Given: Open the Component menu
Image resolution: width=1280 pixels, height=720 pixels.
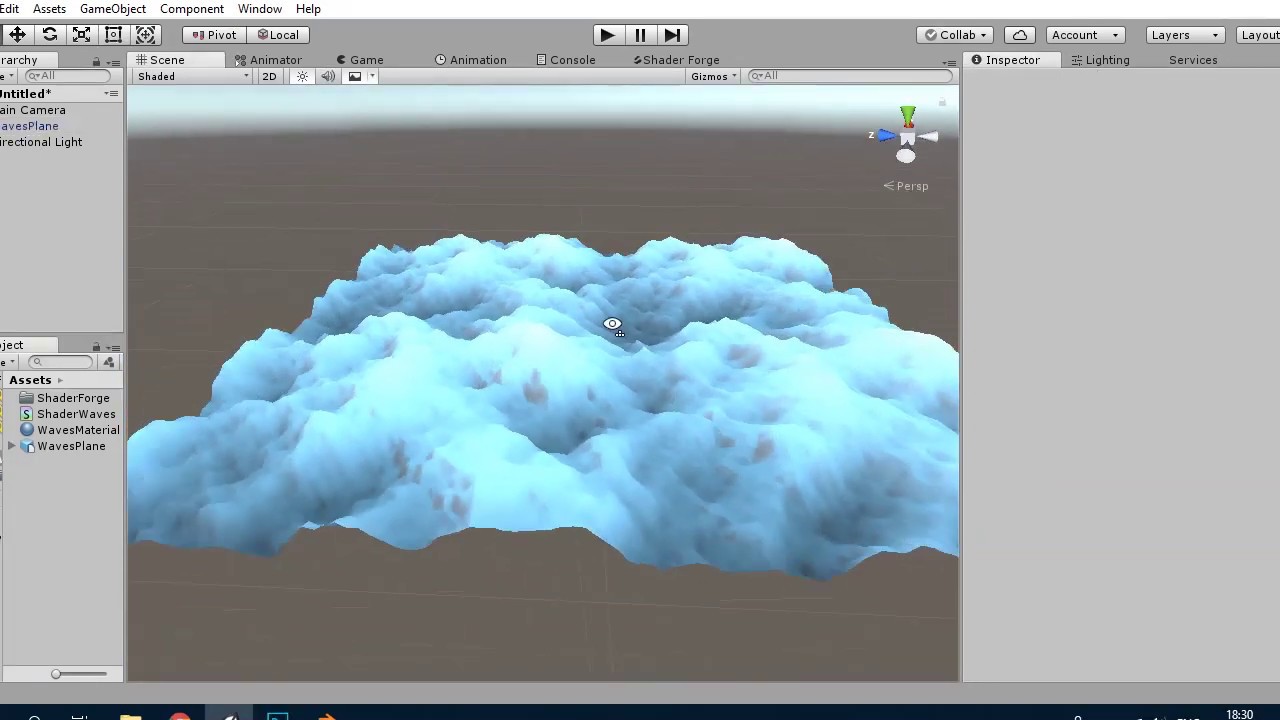Looking at the screenshot, I should [x=192, y=9].
